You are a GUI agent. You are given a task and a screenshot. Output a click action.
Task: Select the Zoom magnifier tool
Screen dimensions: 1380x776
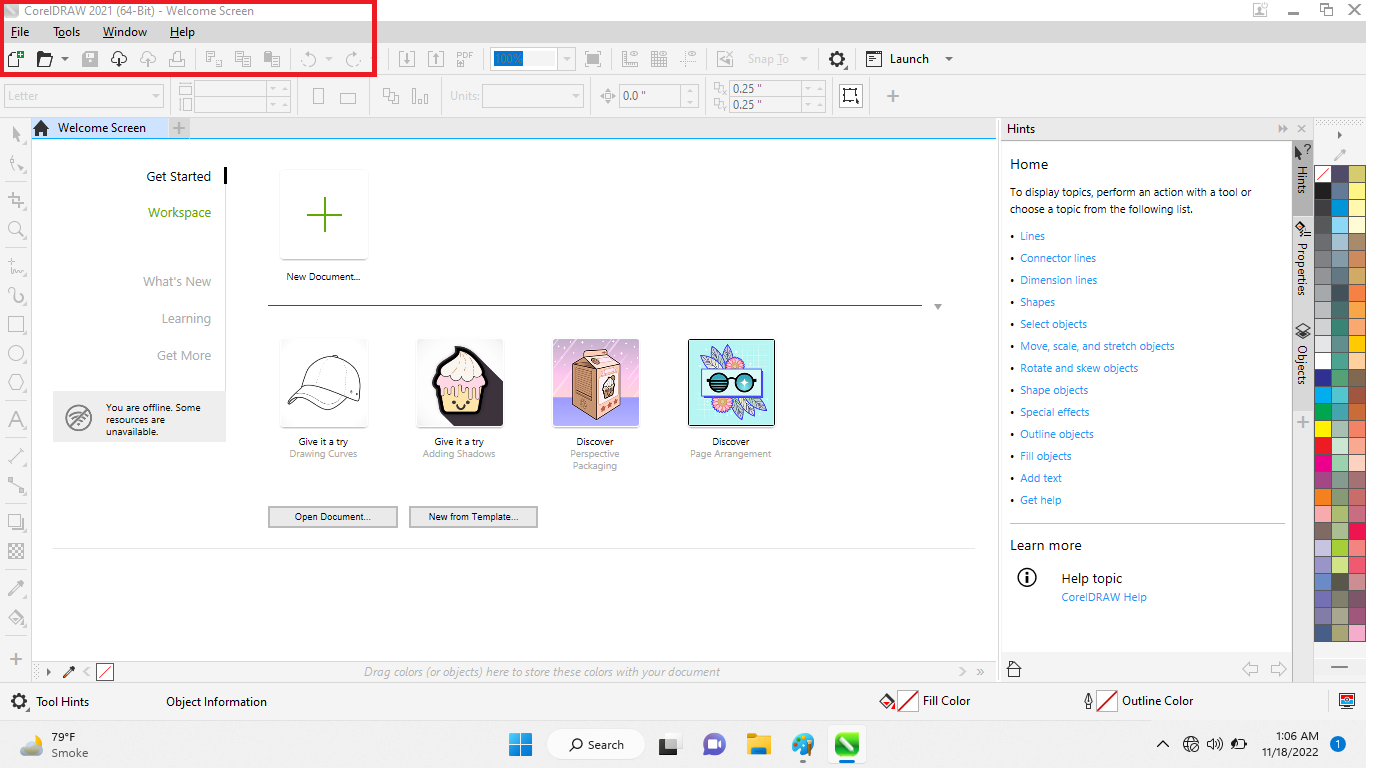click(16, 230)
